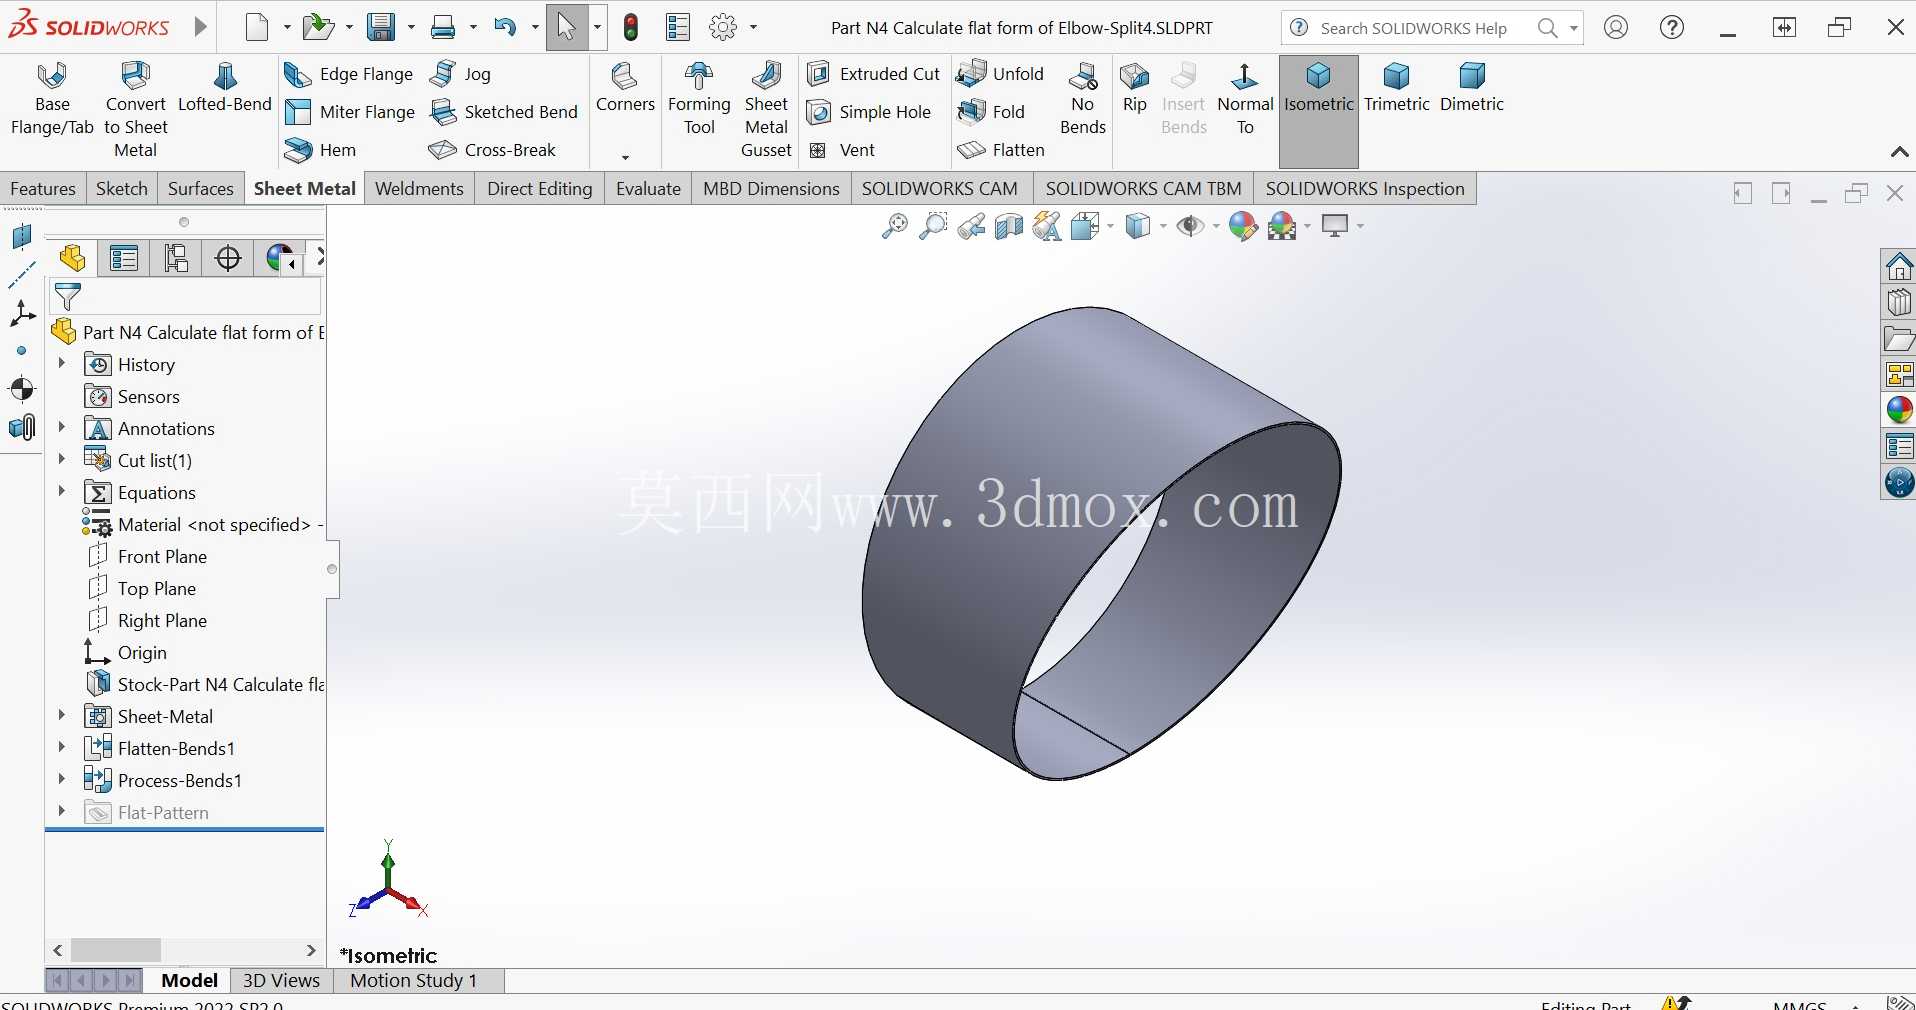Click the Undo icon
This screenshot has width=1916, height=1010.
point(505,27)
